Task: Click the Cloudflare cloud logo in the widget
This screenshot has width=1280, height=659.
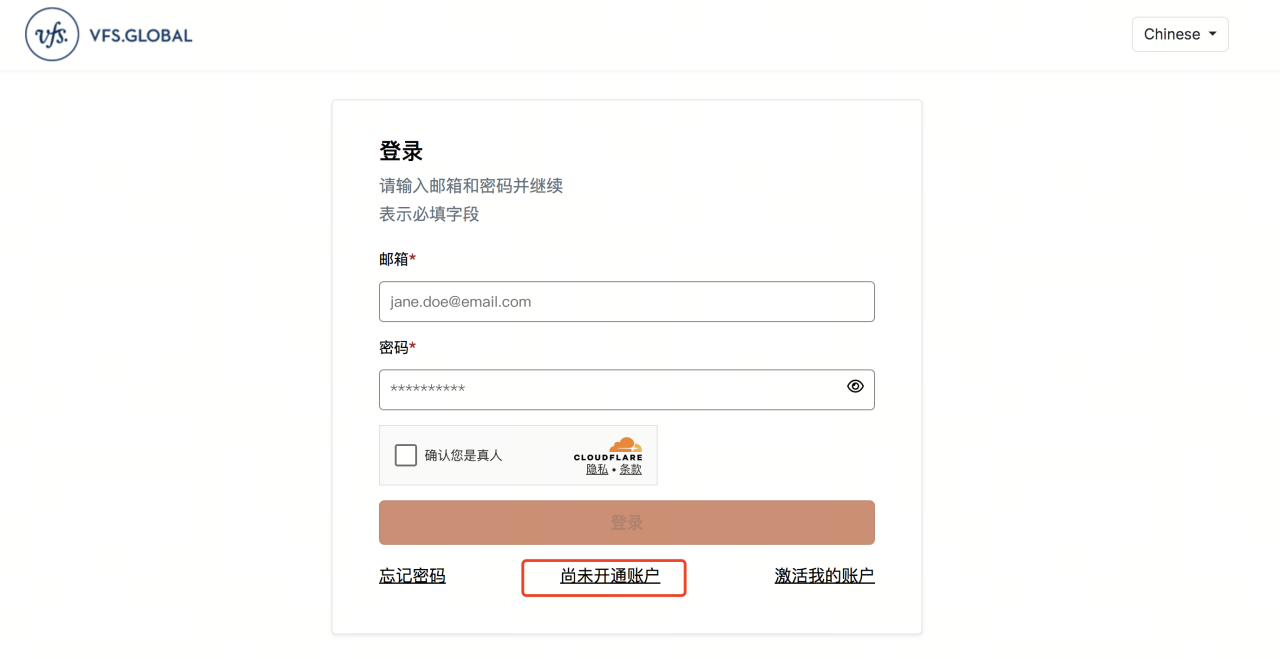Action: click(625, 445)
